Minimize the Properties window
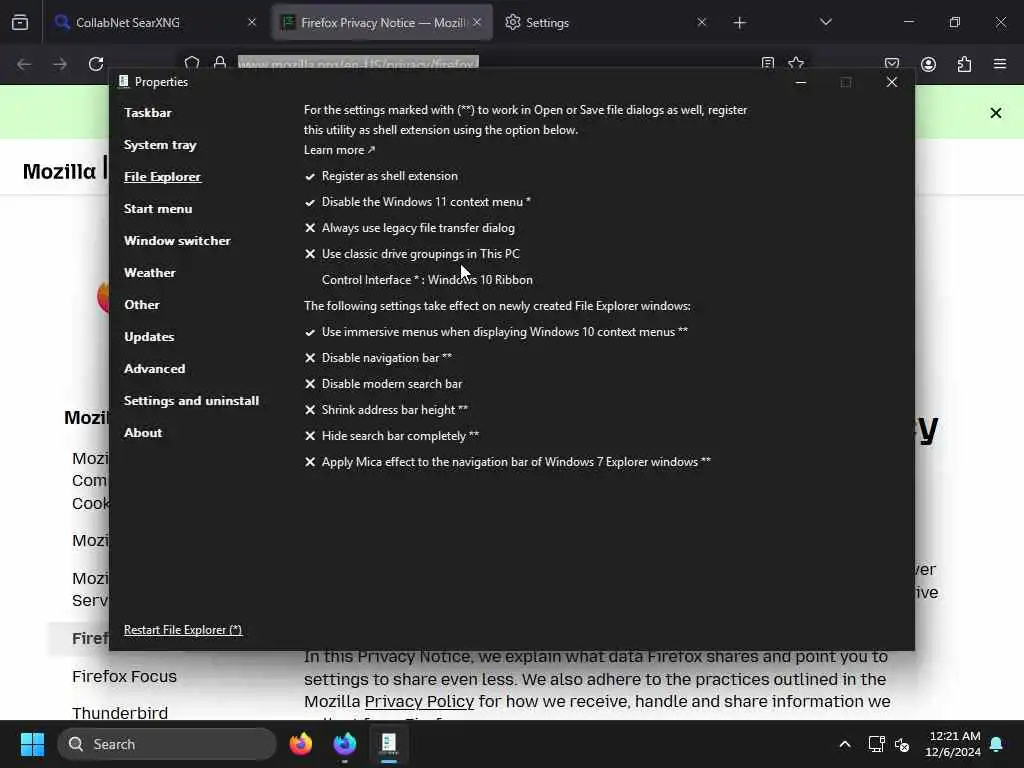 [801, 82]
